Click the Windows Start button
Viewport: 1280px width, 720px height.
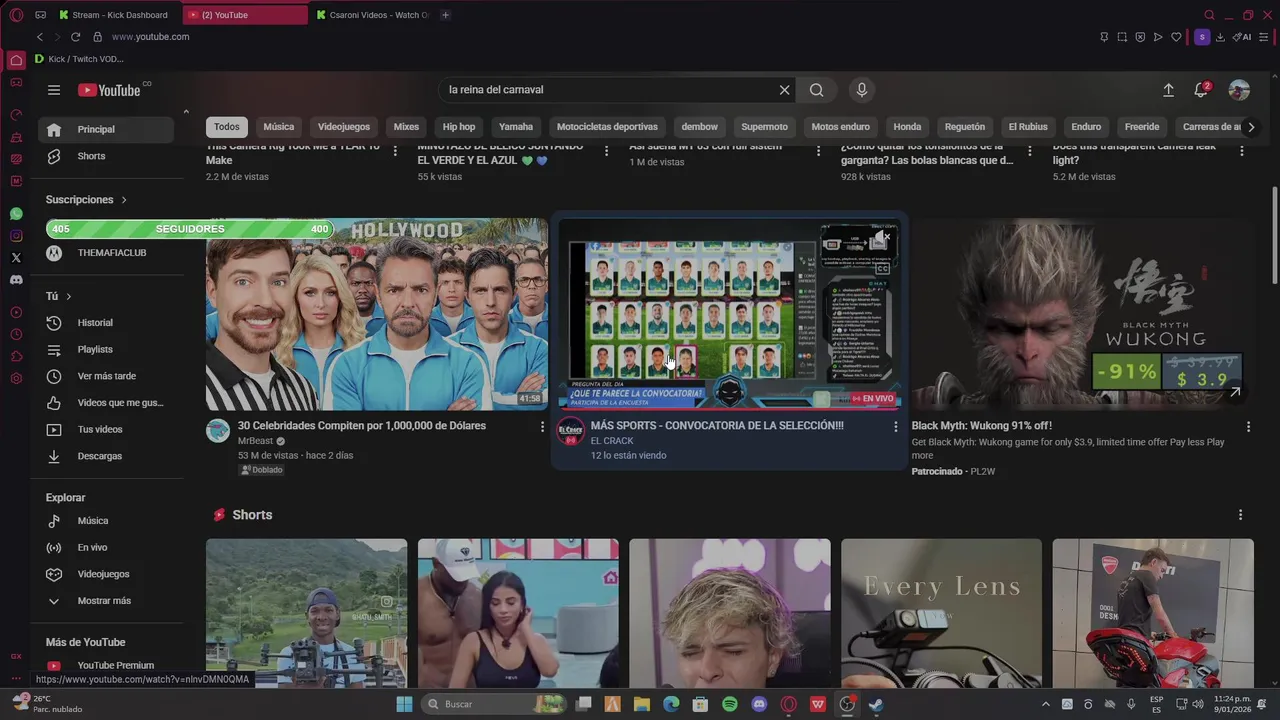[404, 704]
